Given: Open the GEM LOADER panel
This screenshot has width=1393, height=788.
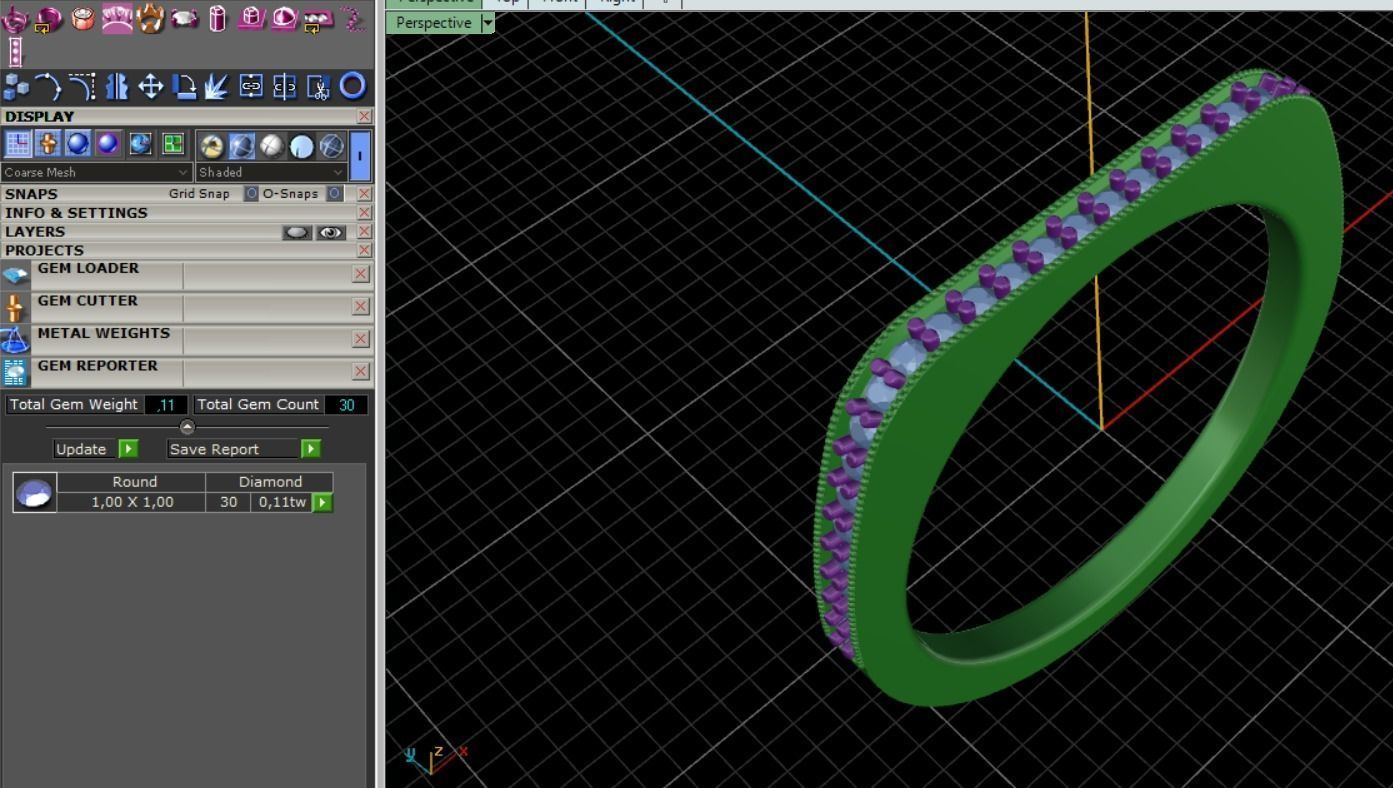Looking at the screenshot, I should [x=88, y=268].
